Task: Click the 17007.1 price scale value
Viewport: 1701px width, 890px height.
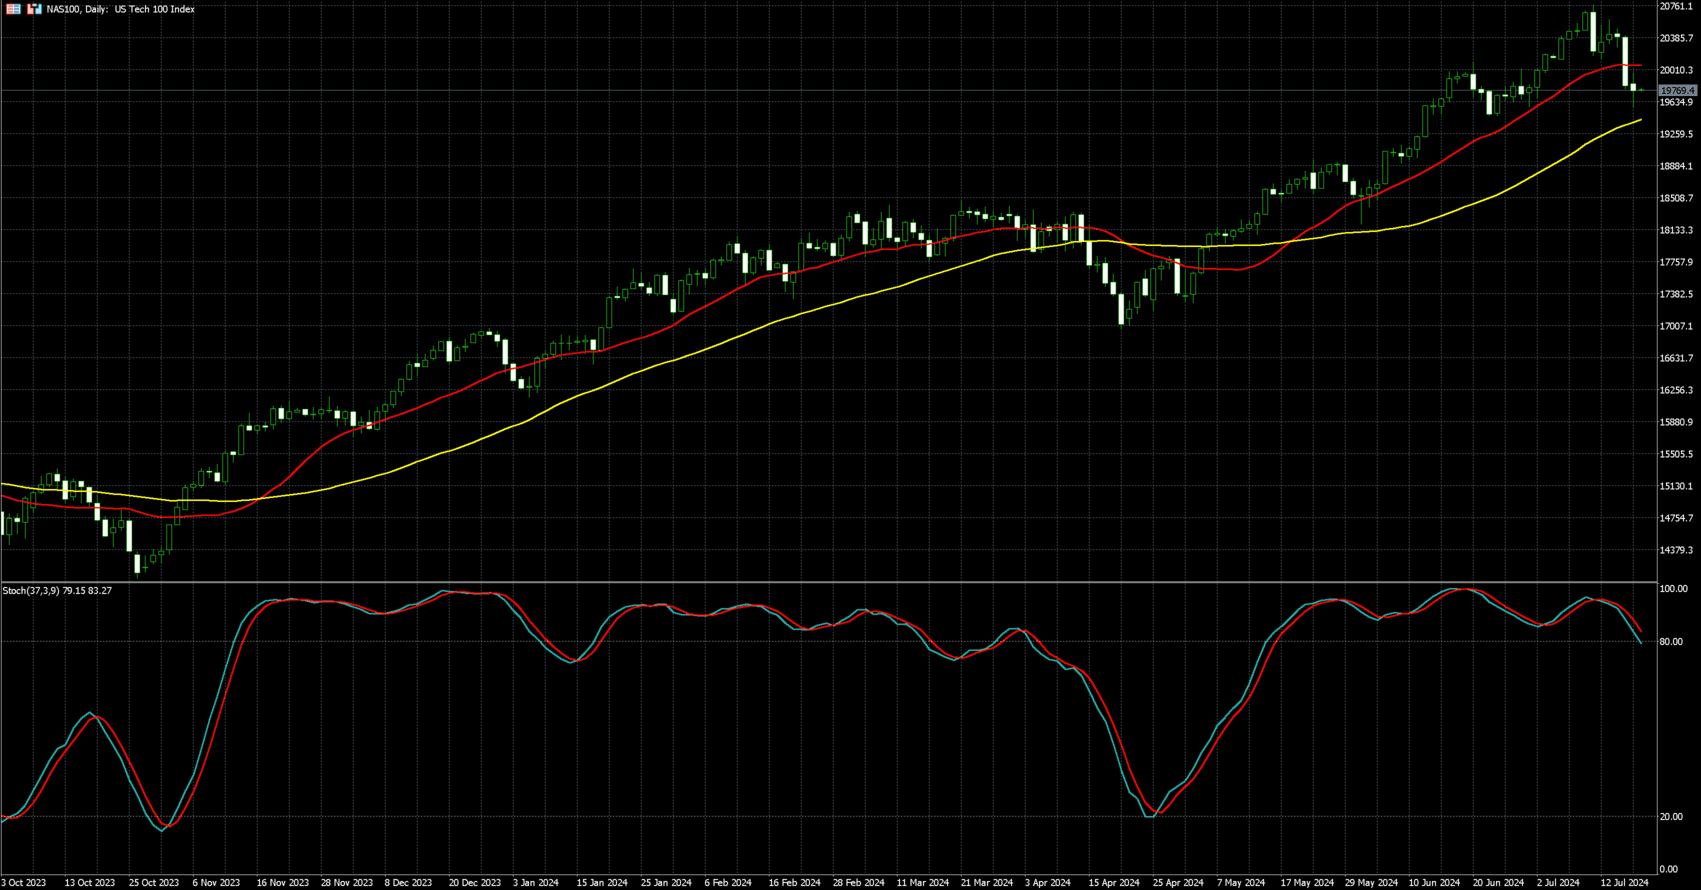Action: pos(1676,327)
